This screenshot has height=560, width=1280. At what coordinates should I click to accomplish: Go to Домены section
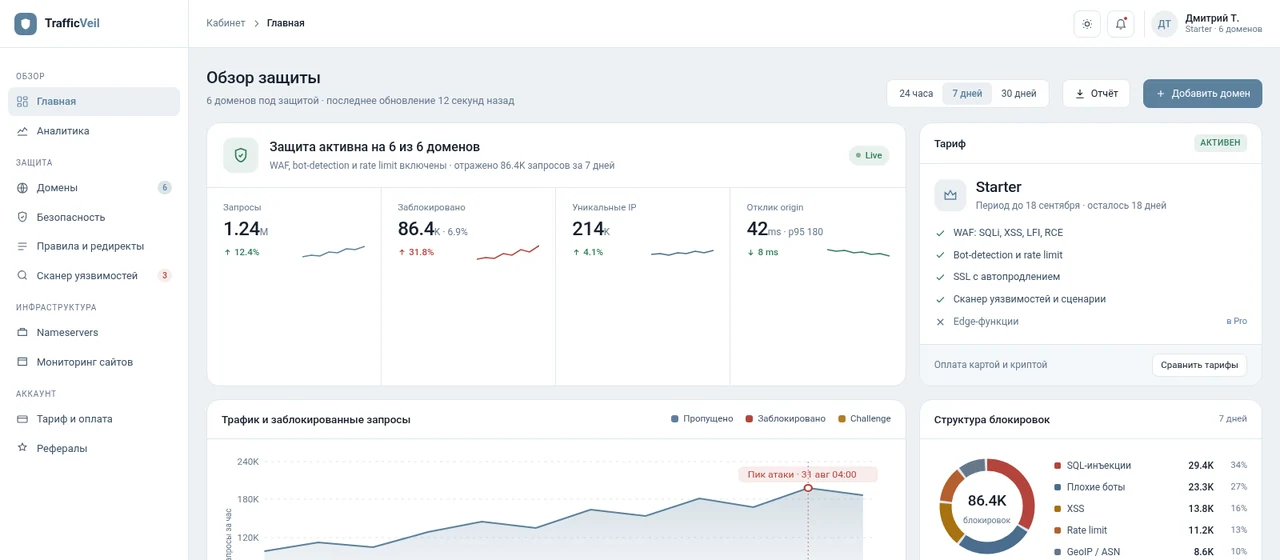[x=94, y=188]
